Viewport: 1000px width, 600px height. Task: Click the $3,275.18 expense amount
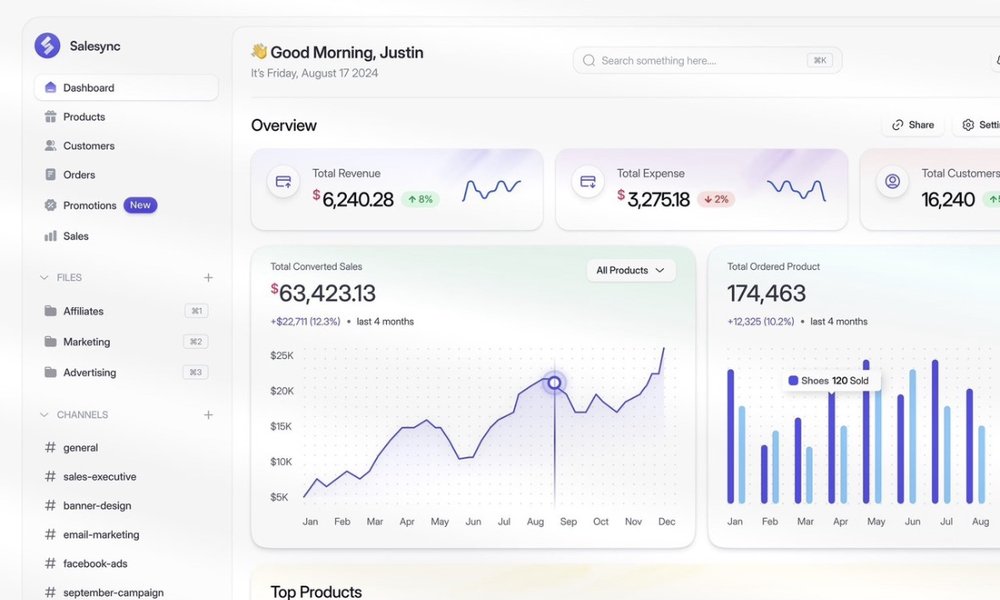[x=654, y=200]
